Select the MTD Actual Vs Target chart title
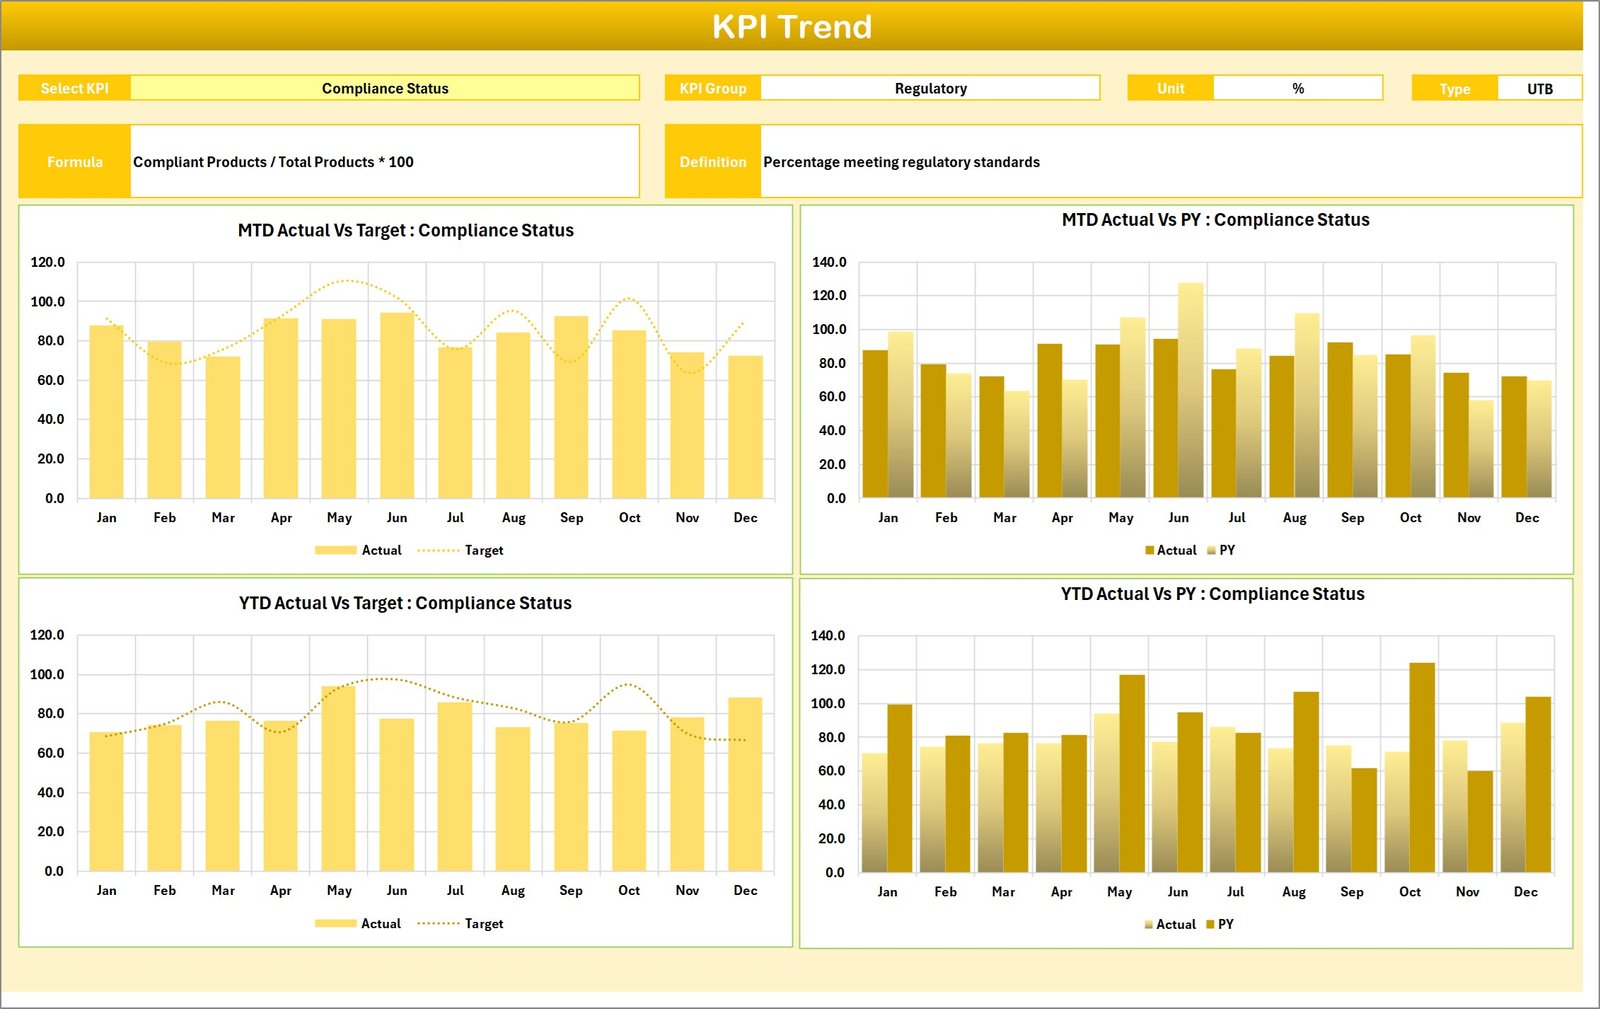The width and height of the screenshot is (1600, 1009). [x=406, y=230]
